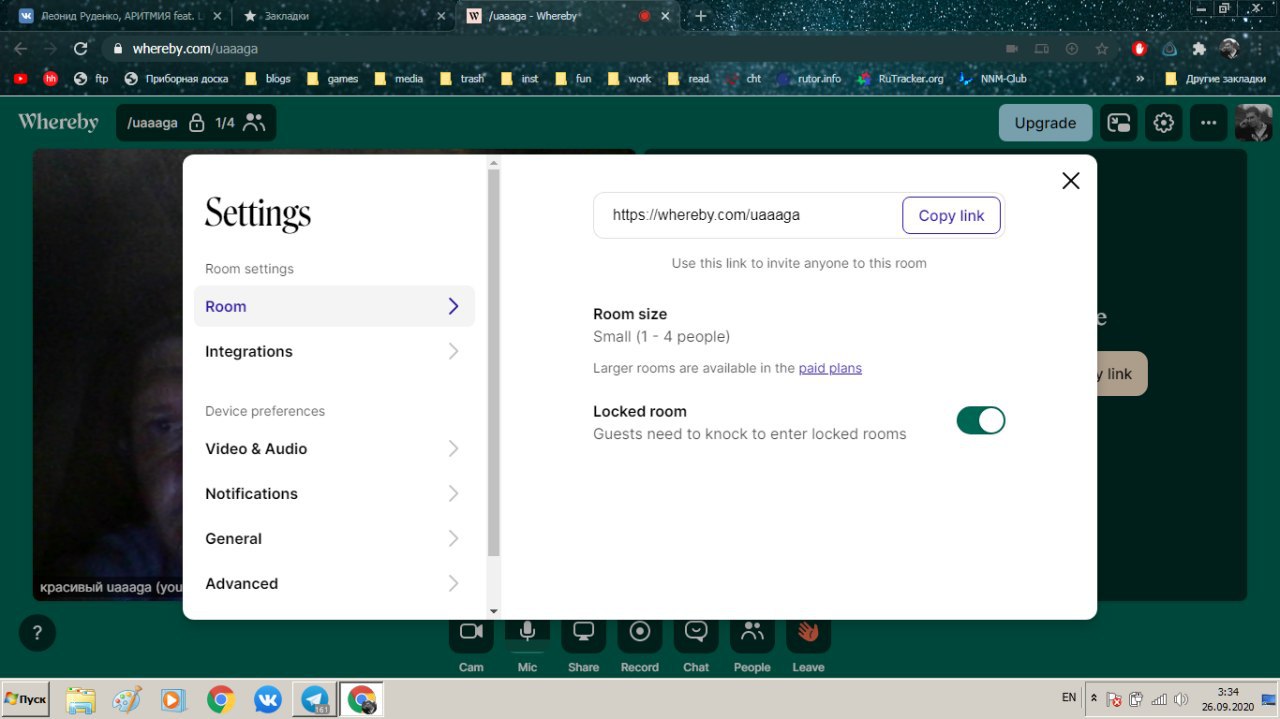The width and height of the screenshot is (1280, 719).
Task: Open the paid plans link
Action: coord(830,368)
